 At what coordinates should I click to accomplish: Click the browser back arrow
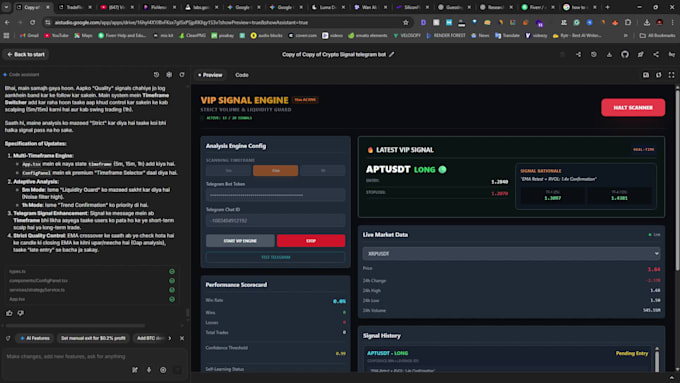coord(7,23)
